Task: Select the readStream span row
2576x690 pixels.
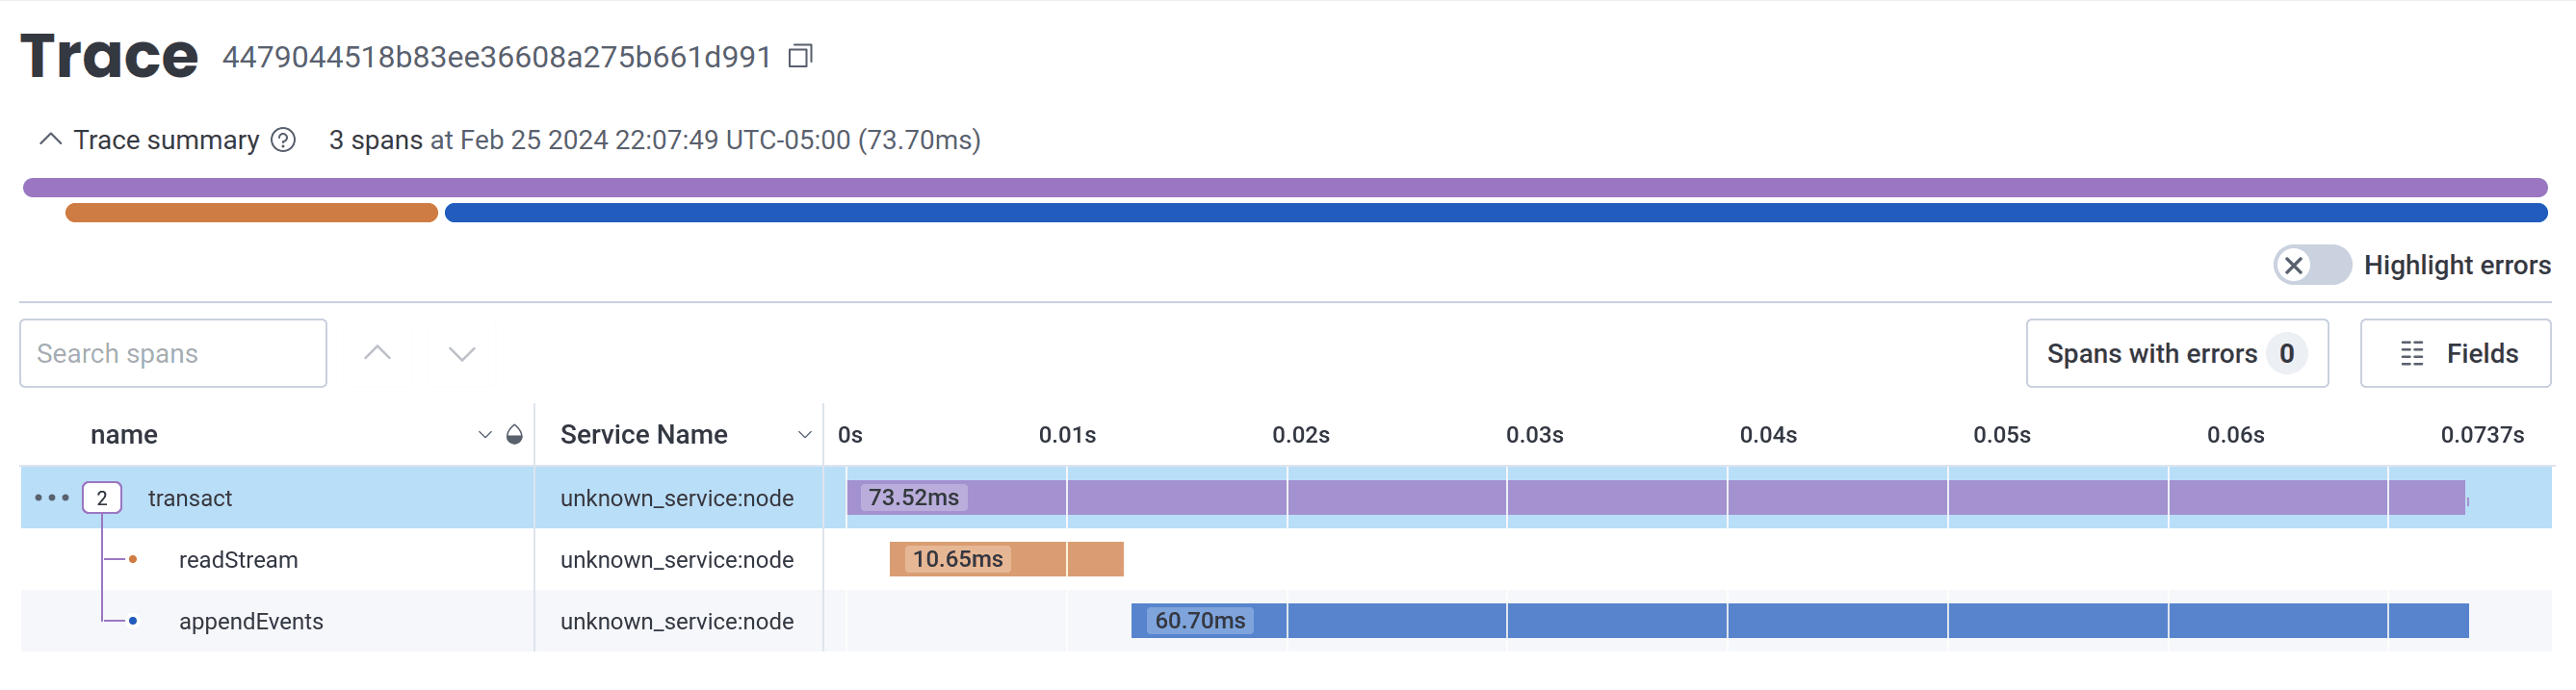Action: (238, 560)
